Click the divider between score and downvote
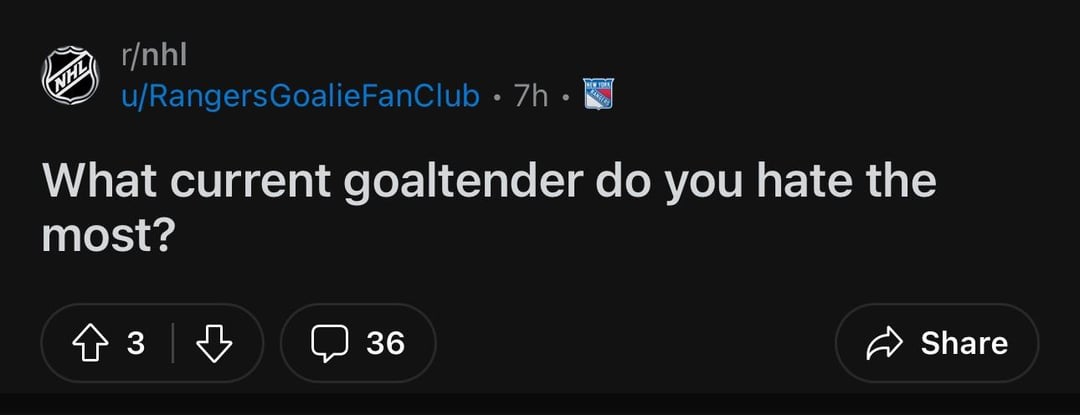Screen dimensions: 1080x415 (173, 344)
